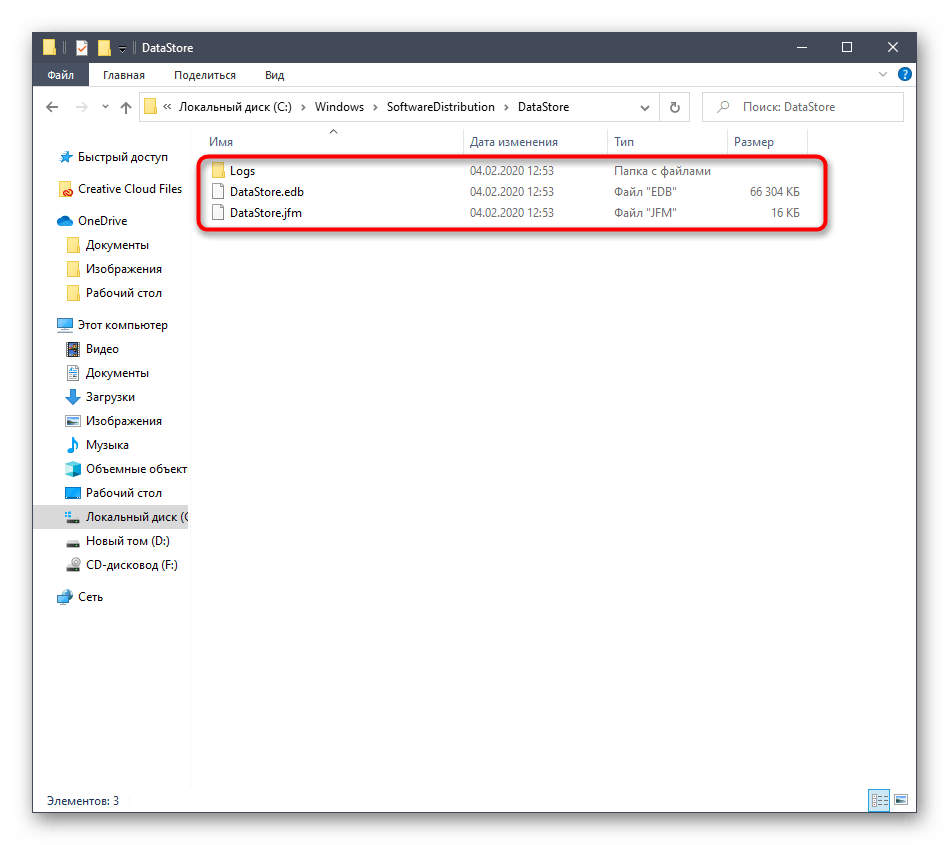The height and width of the screenshot is (845, 949).
Task: Sort by Дата изменения column header
Action: (514, 142)
